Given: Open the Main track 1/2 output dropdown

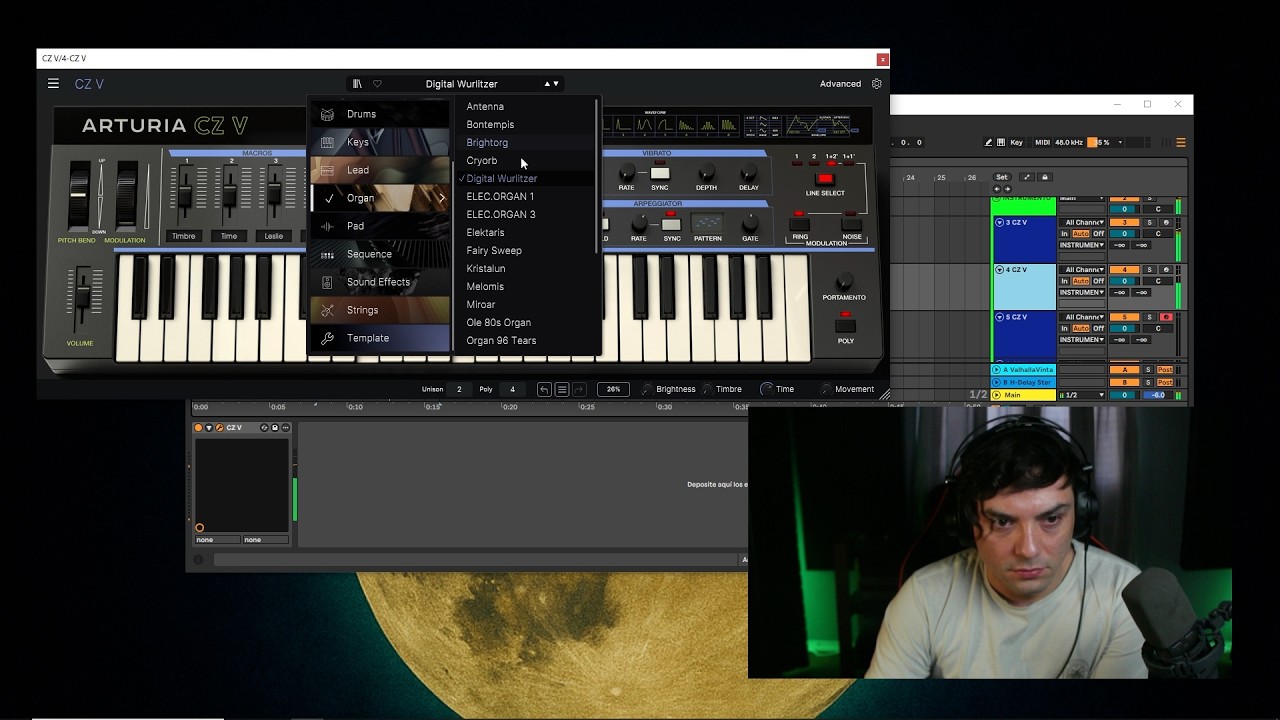Looking at the screenshot, I should 1082,395.
